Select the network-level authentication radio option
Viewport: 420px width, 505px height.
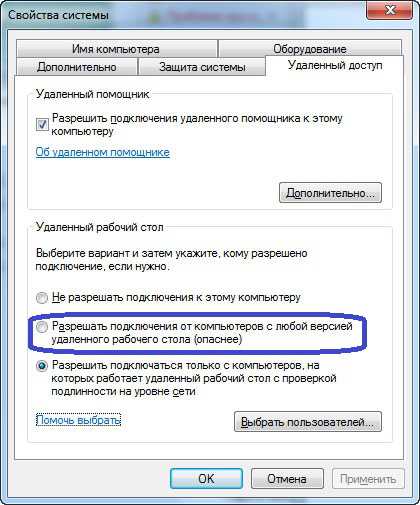coord(42,367)
